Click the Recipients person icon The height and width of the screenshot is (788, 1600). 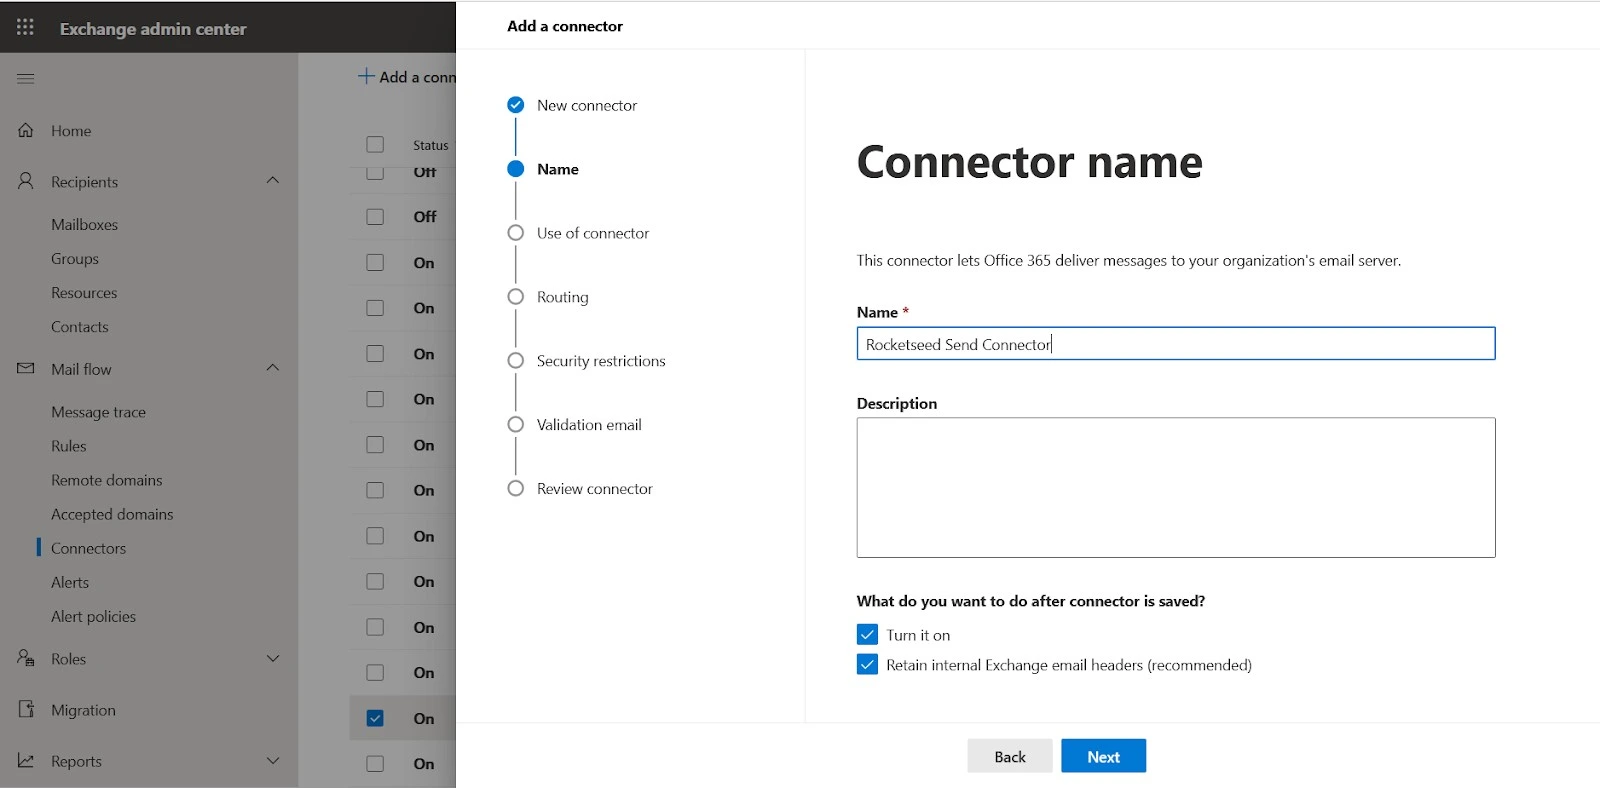click(26, 181)
